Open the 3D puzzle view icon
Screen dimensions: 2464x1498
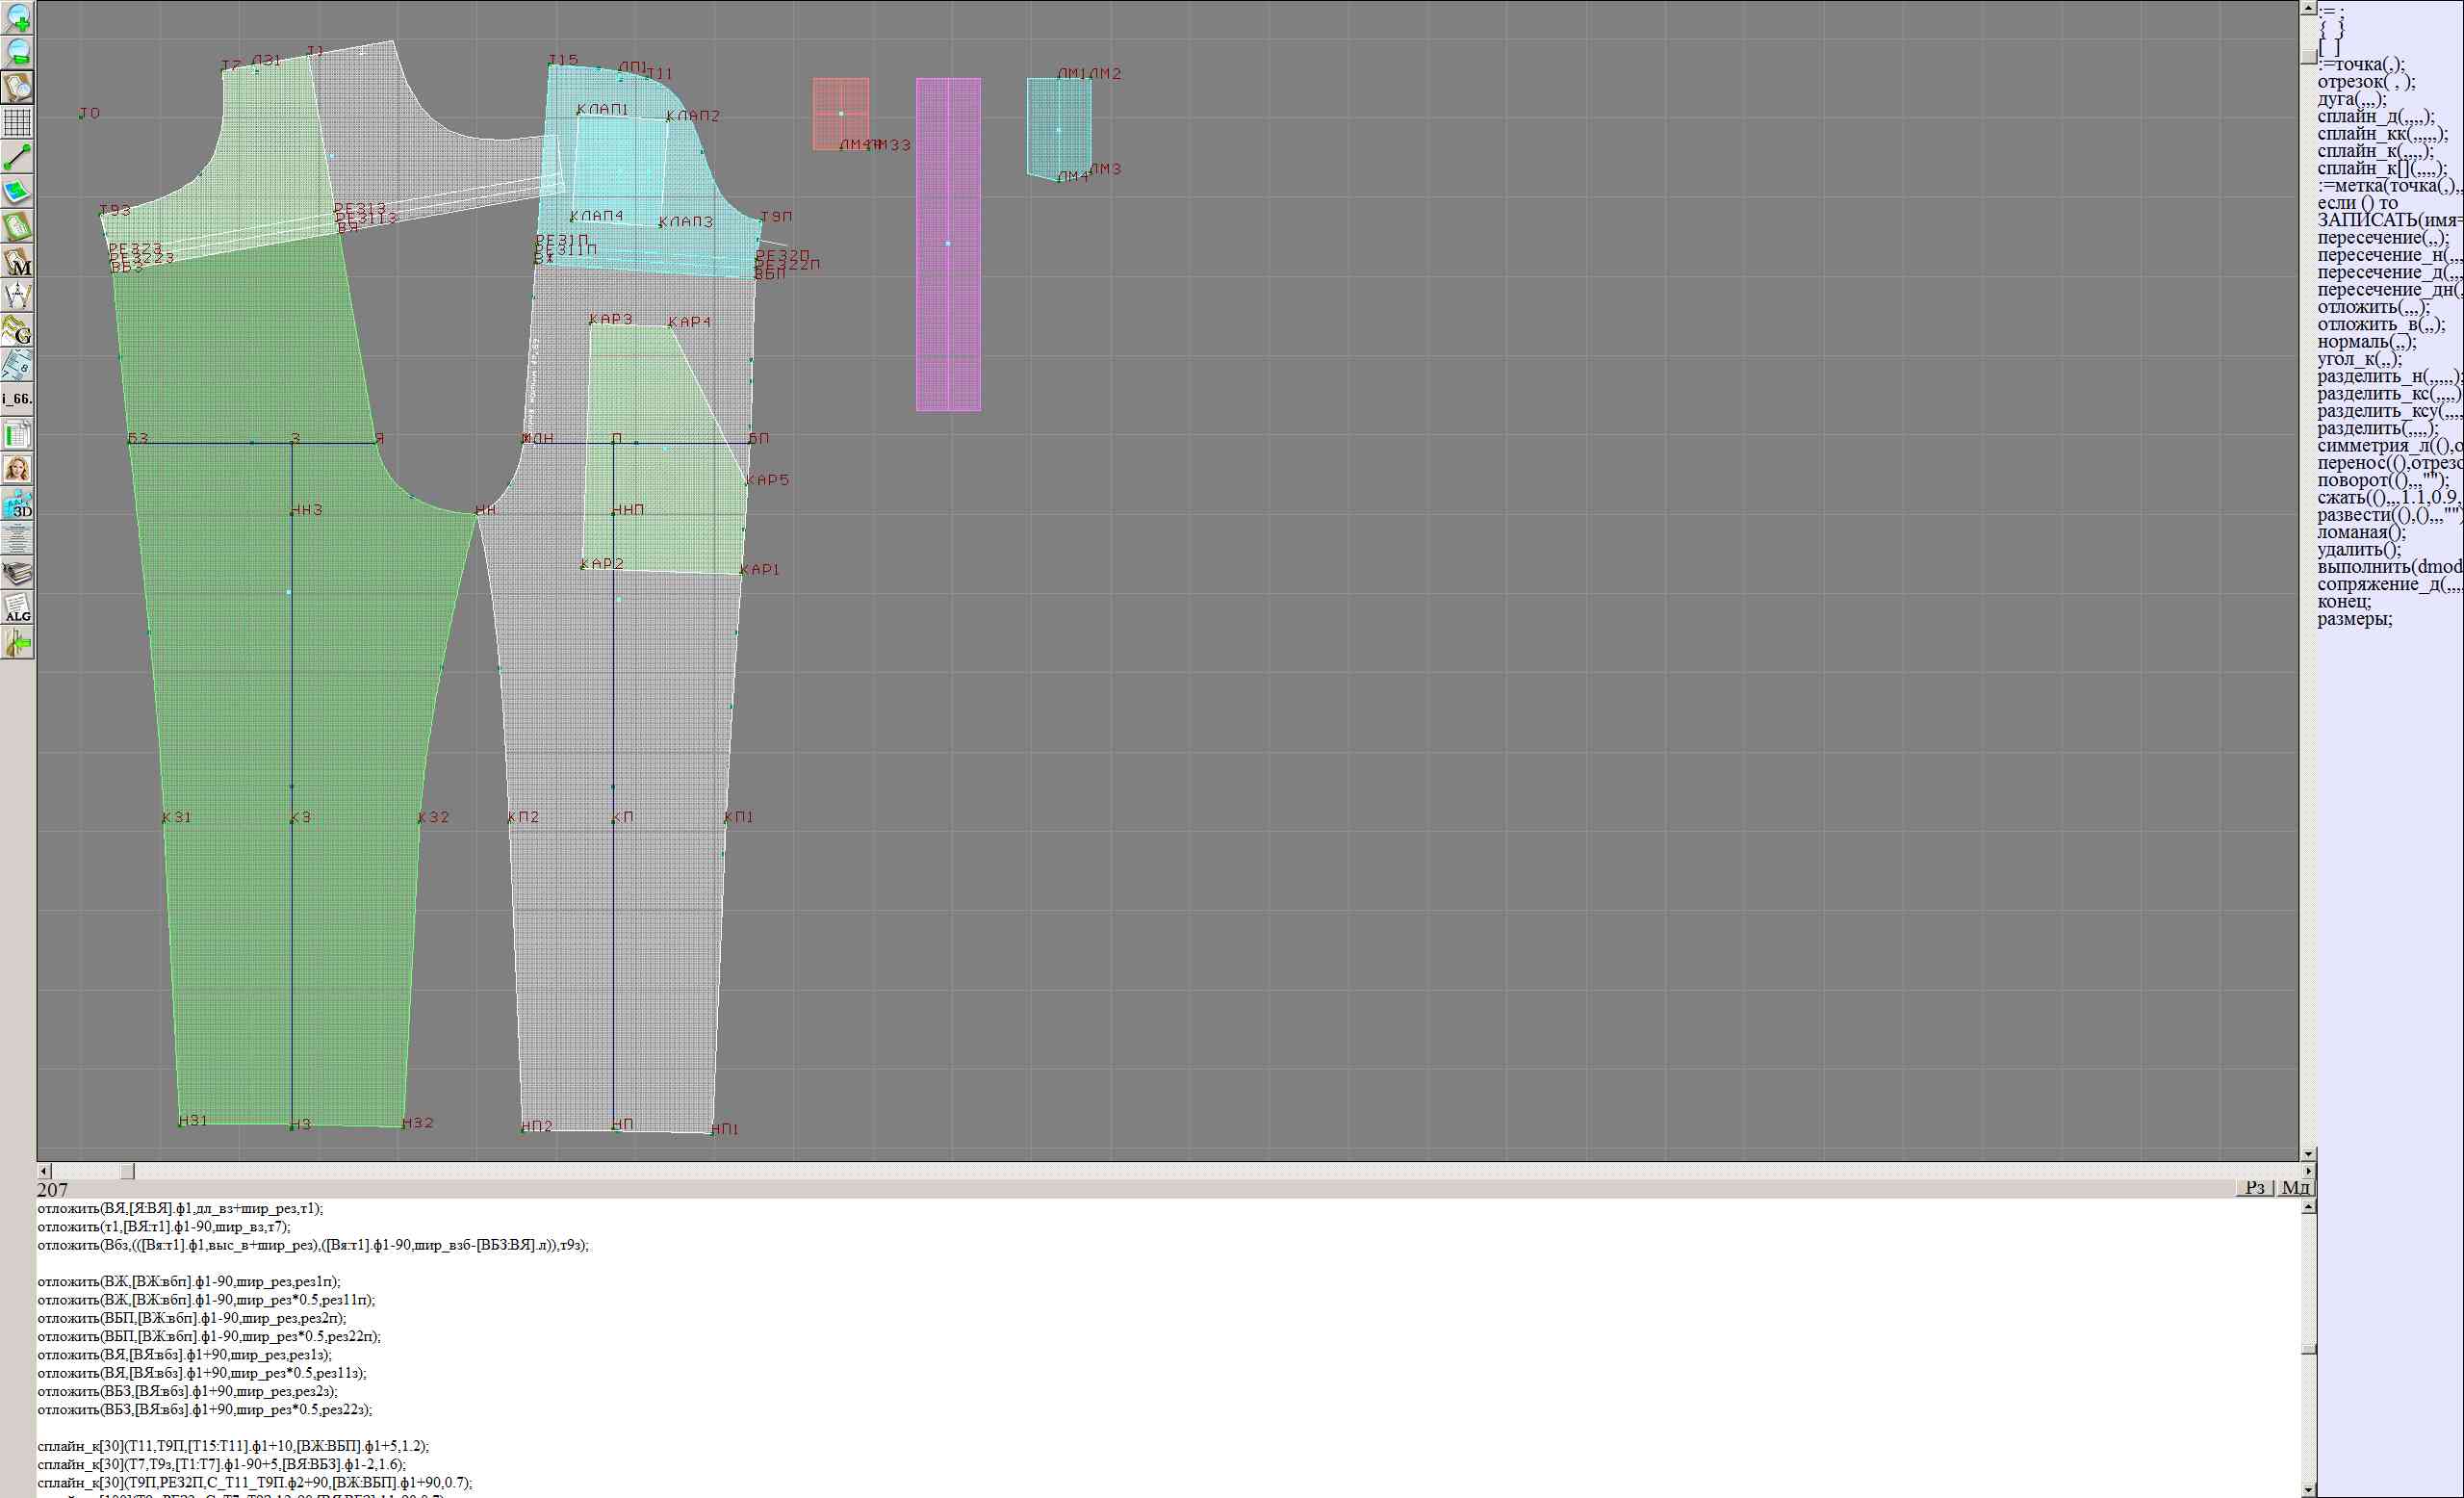[17, 504]
